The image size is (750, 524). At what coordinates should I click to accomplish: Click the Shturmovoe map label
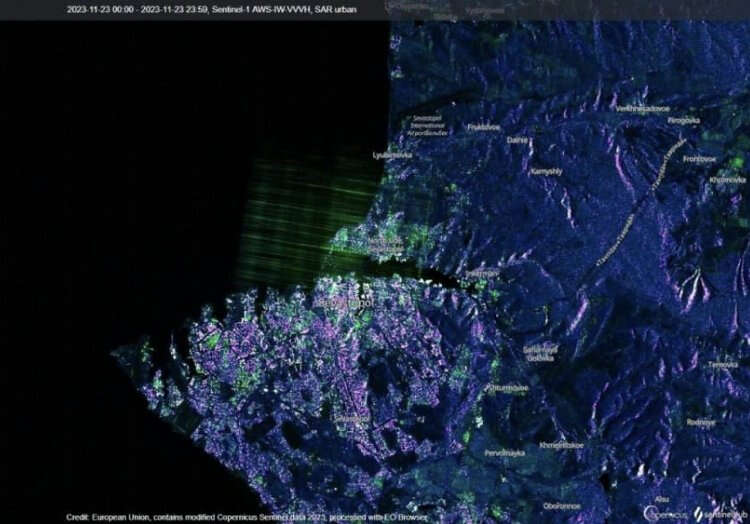point(507,386)
